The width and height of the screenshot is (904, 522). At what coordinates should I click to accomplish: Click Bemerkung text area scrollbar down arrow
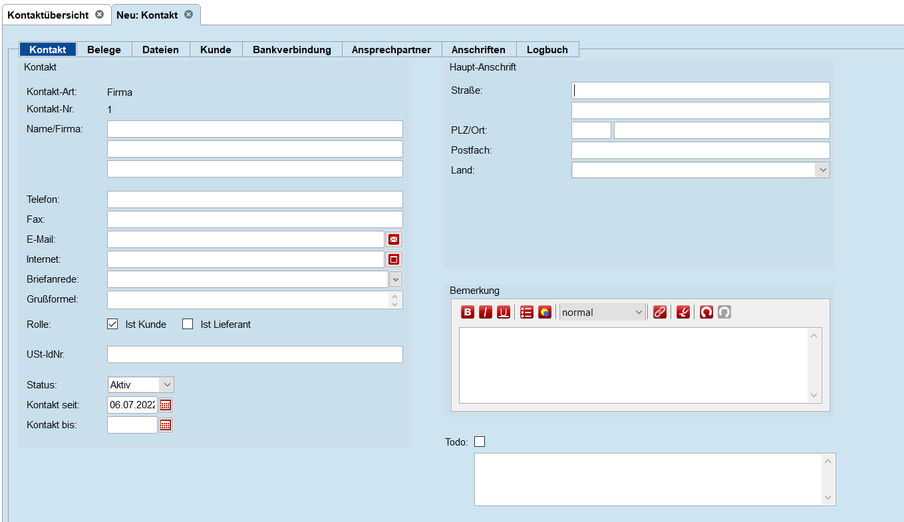814,396
